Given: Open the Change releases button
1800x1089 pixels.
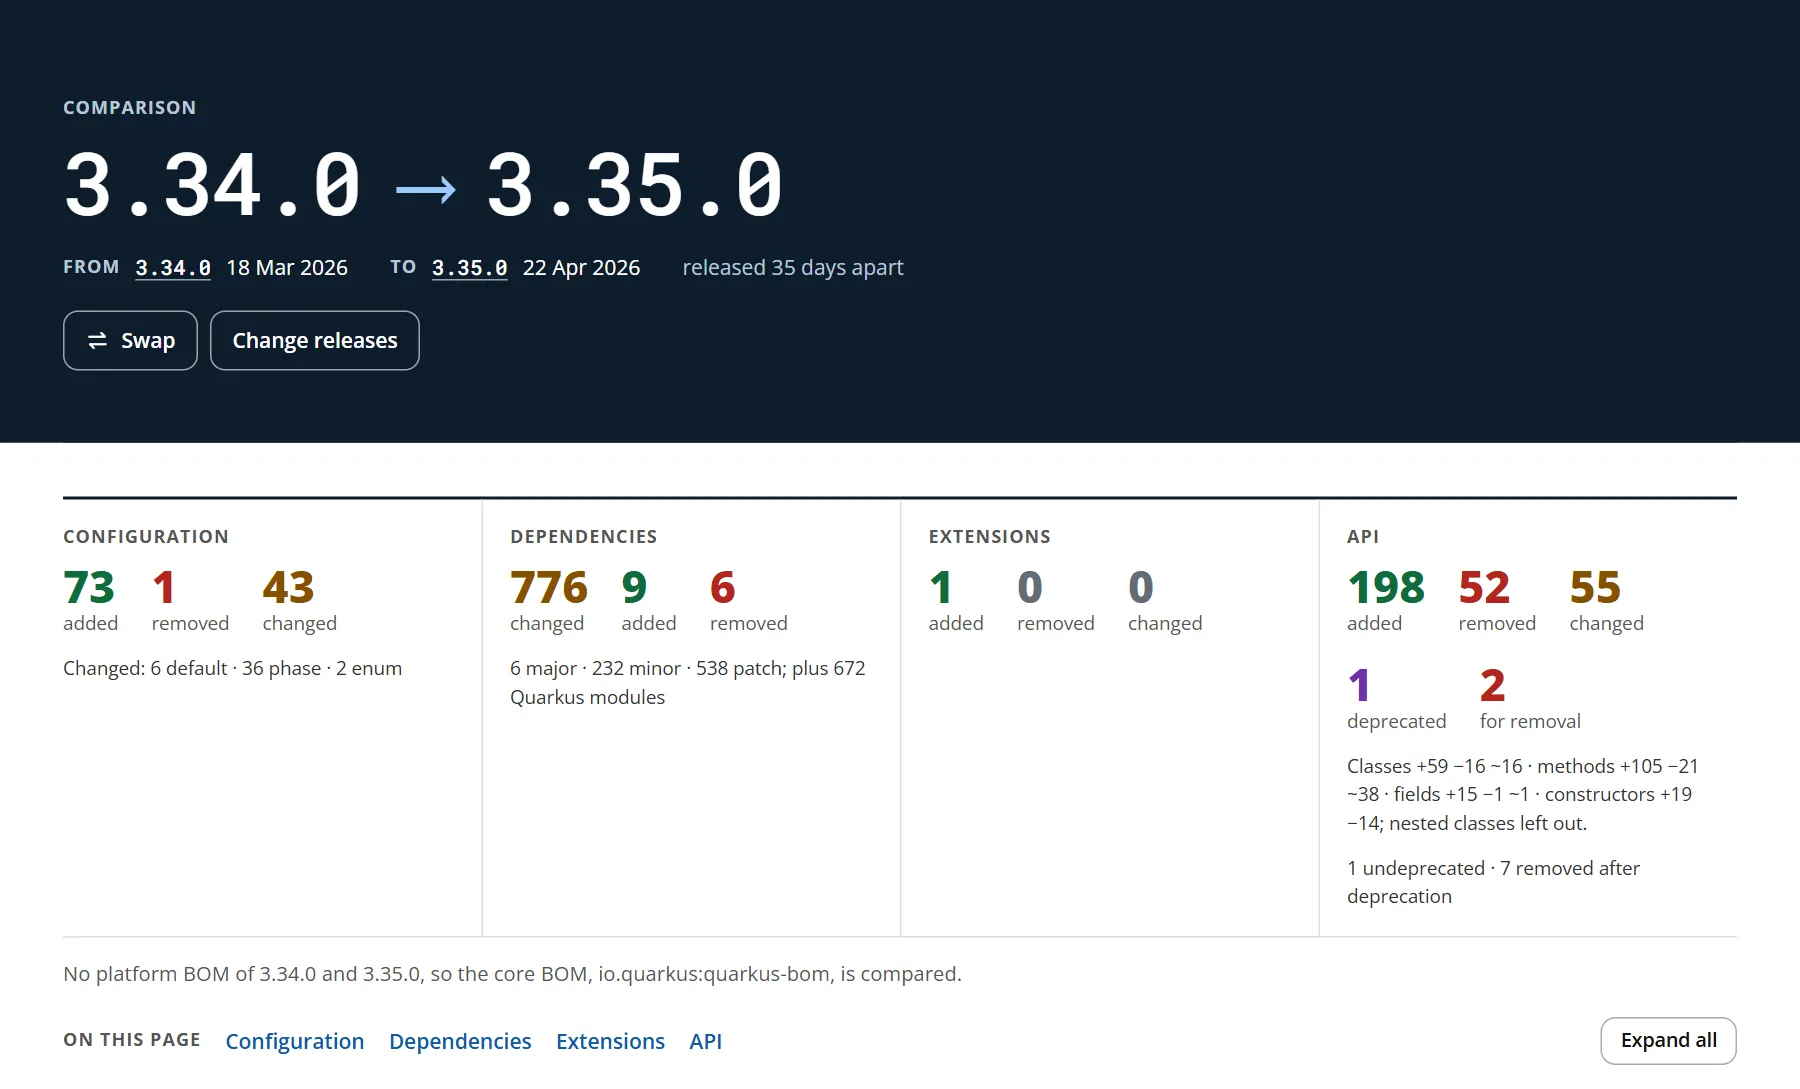Looking at the screenshot, I should point(315,341).
